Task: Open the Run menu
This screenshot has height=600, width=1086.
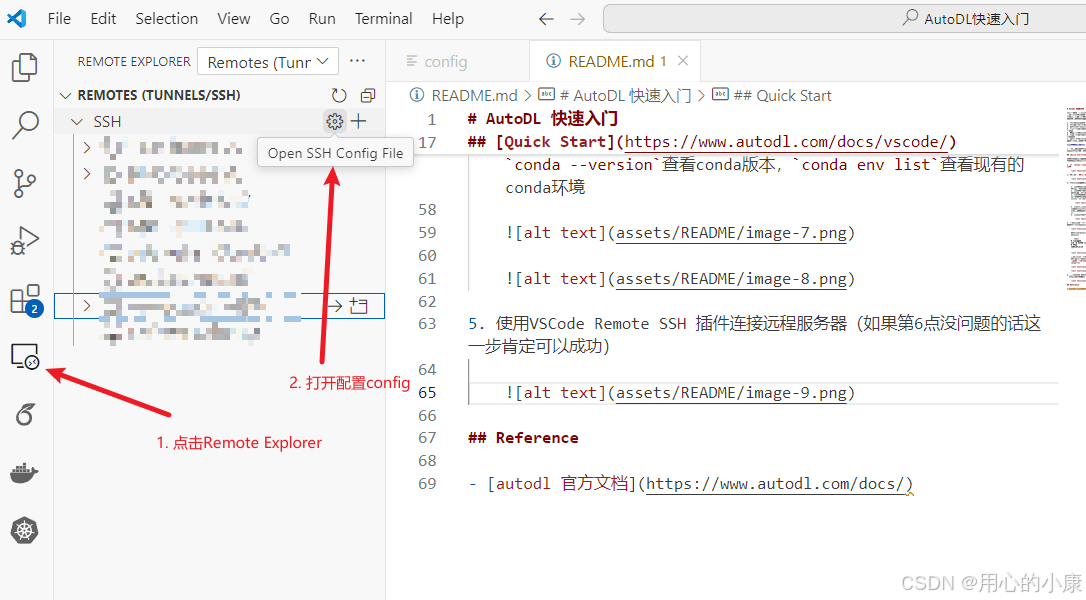Action: tap(322, 19)
